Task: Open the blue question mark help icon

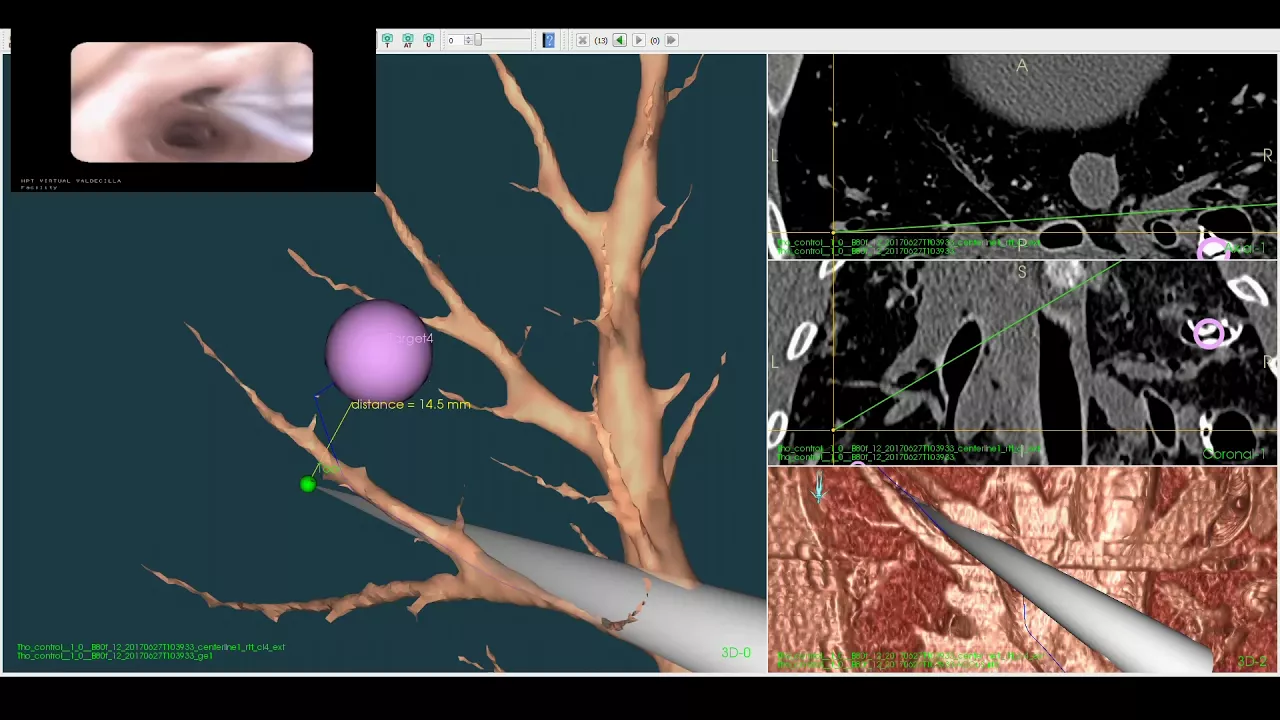Action: point(548,40)
